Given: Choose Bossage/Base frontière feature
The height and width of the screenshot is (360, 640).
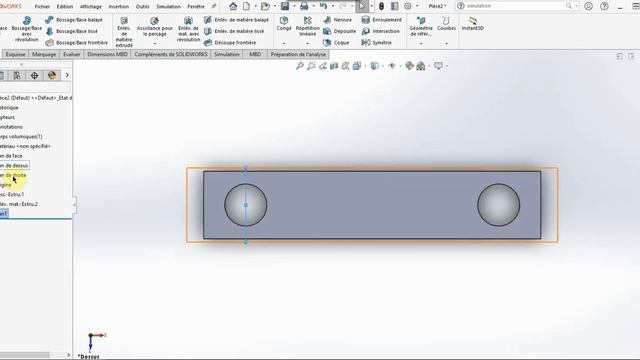Looking at the screenshot, I should coord(76,42).
